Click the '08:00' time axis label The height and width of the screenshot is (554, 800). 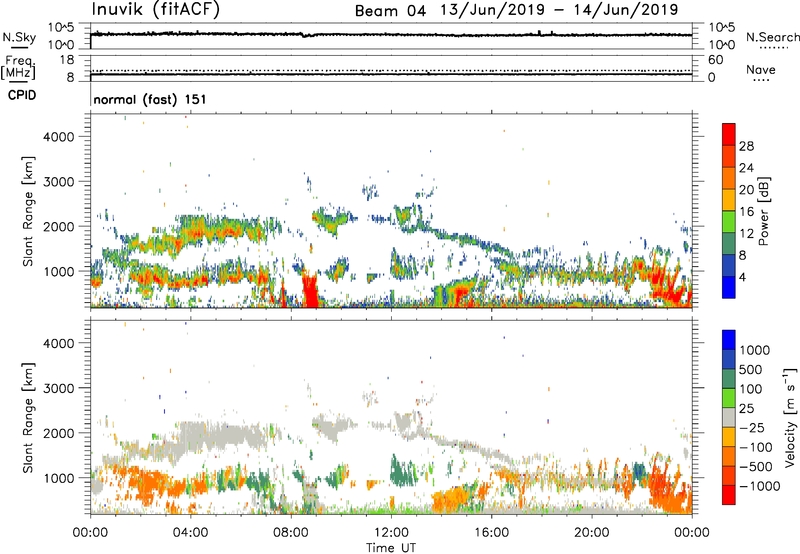(291, 533)
